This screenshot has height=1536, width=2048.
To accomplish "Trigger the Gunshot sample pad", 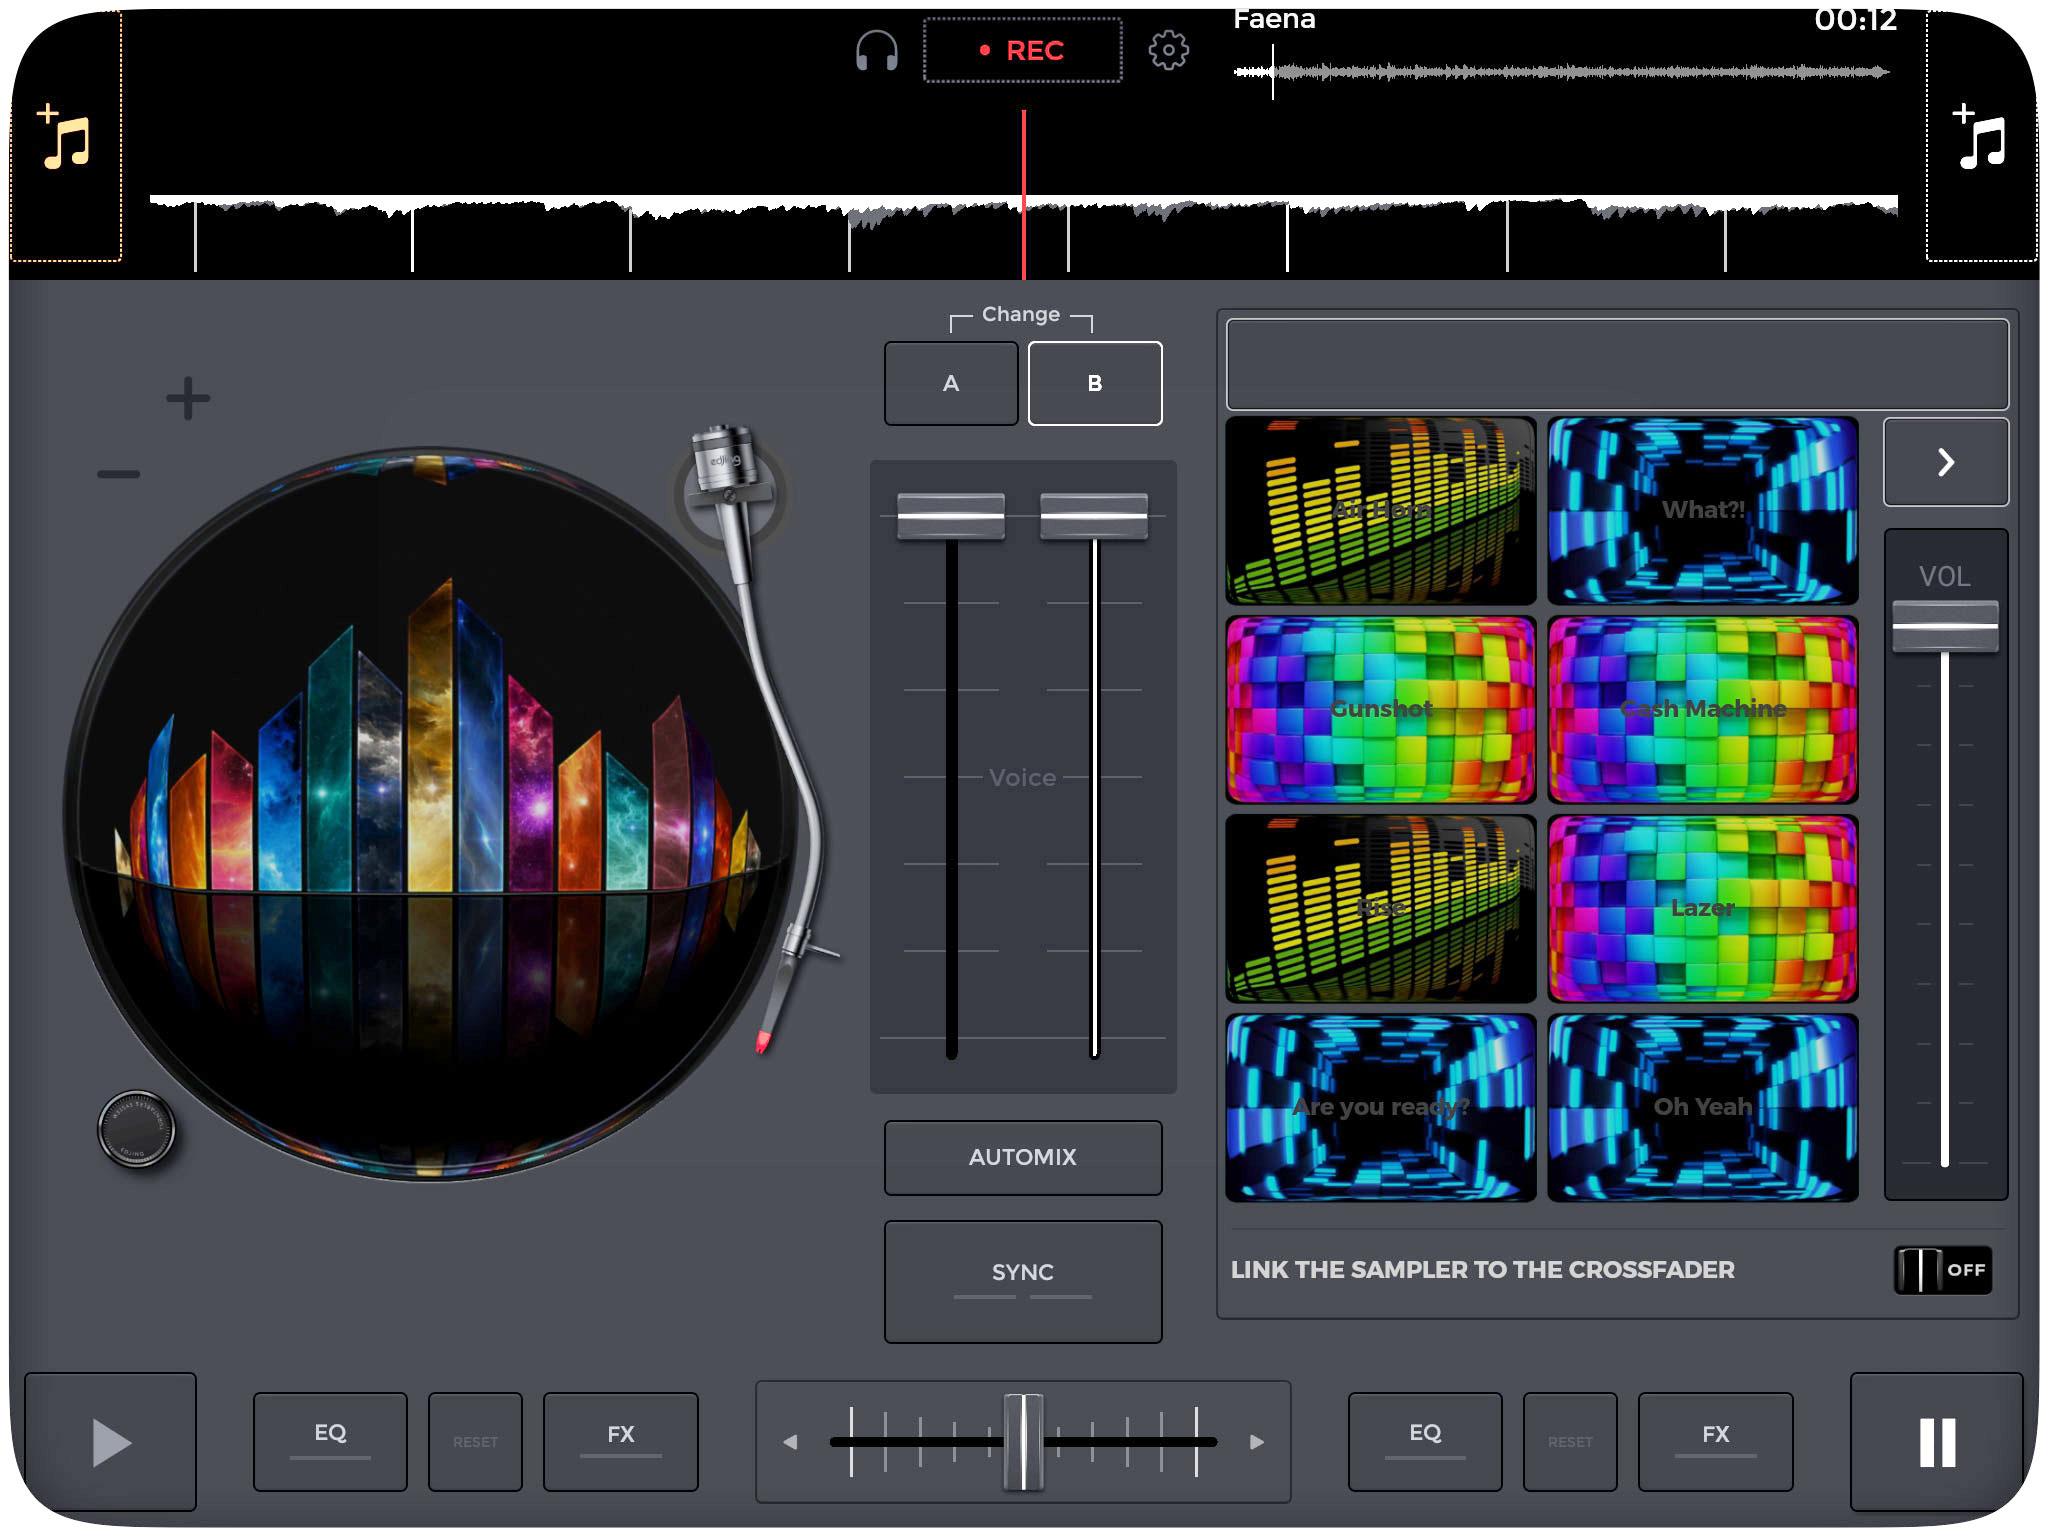I will pyautogui.click(x=1380, y=709).
